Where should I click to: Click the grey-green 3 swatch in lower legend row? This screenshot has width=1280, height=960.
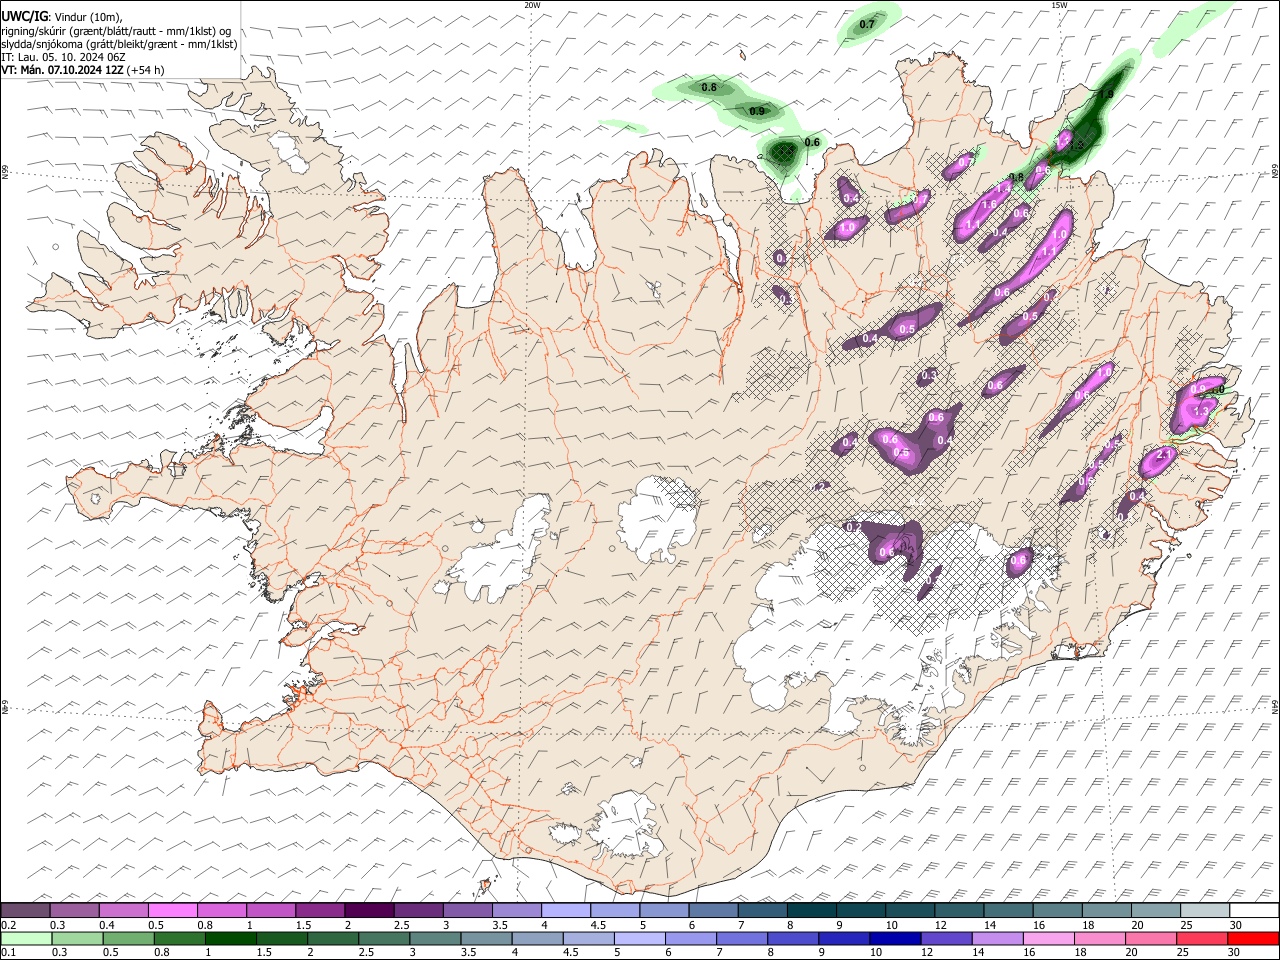[435, 938]
